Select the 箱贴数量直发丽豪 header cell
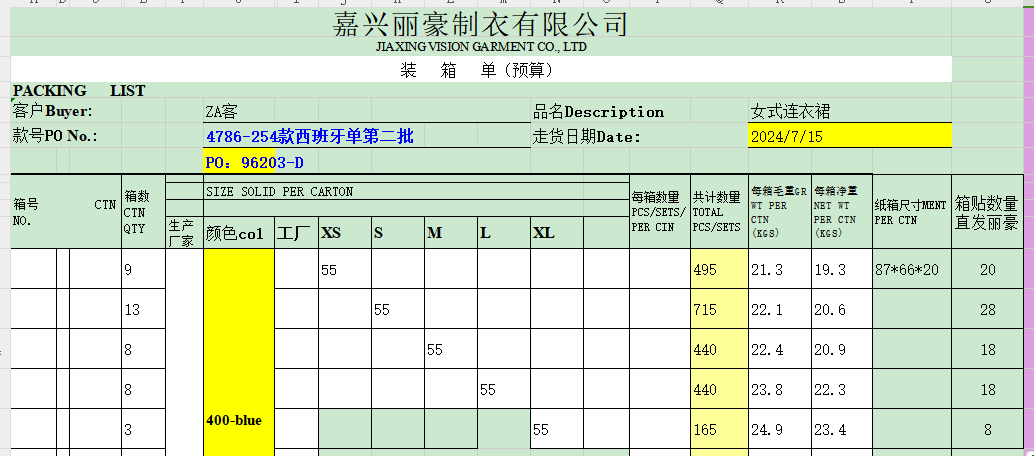Screen dimensions: 1034x456 point(987,213)
